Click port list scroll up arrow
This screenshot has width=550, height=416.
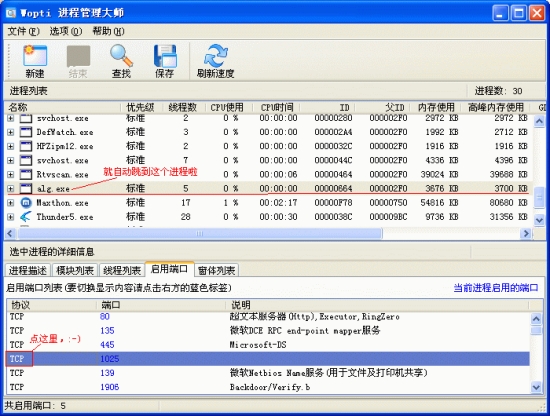tap(536, 319)
